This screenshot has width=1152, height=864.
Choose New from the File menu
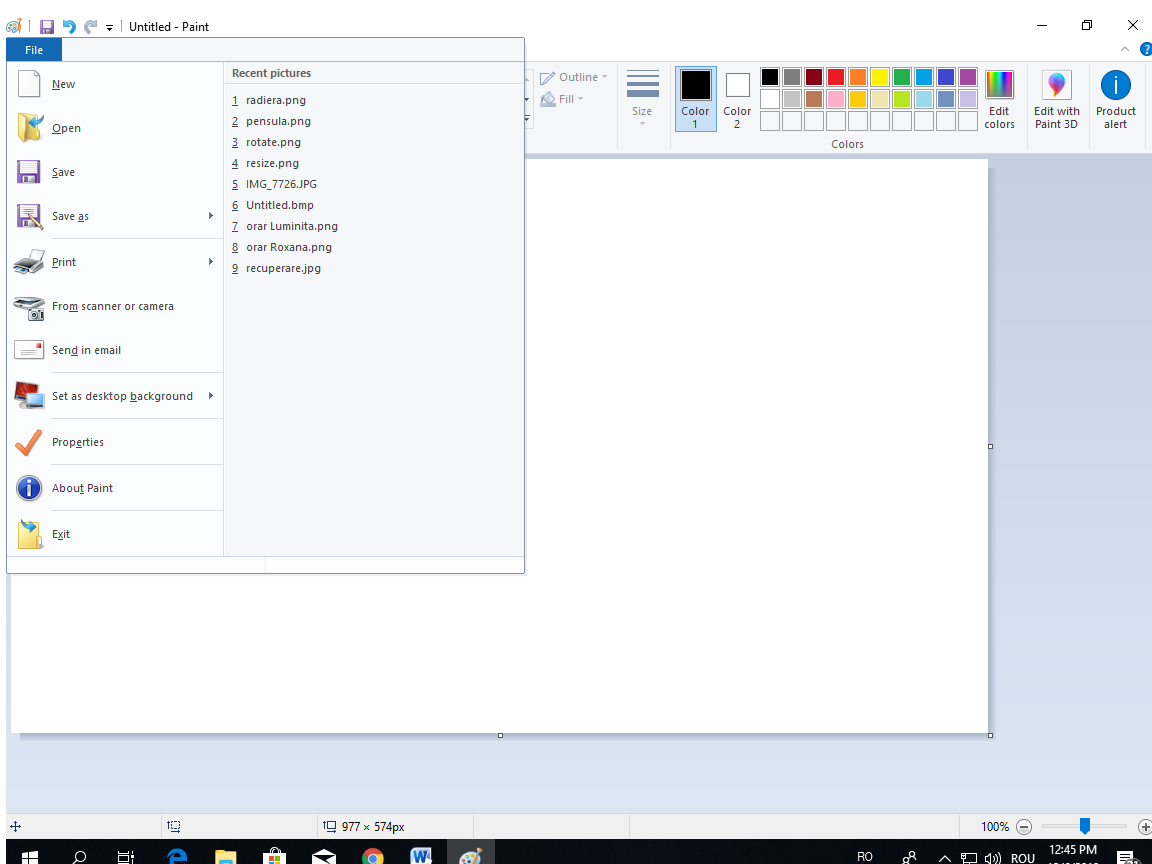click(64, 85)
